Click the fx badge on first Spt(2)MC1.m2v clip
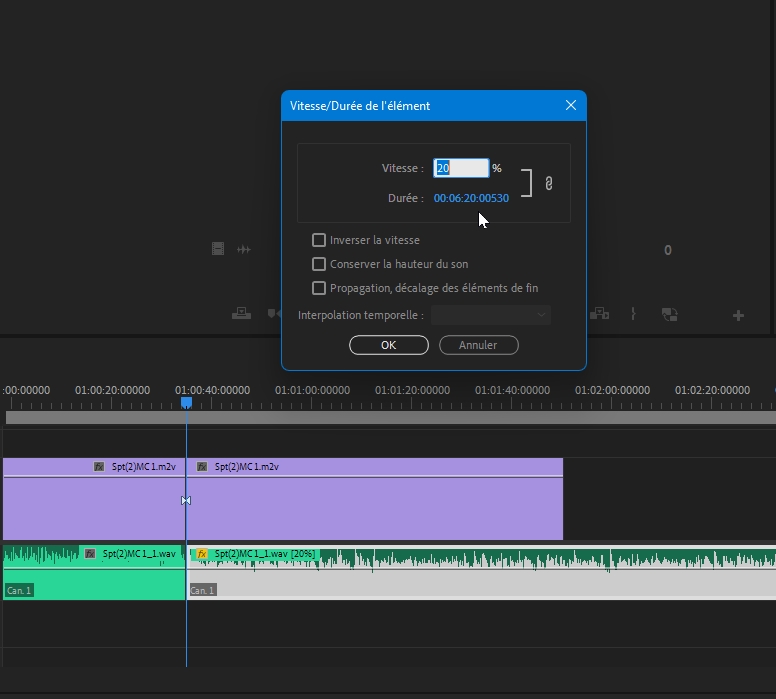Screen dimensions: 776x699 click(99, 467)
